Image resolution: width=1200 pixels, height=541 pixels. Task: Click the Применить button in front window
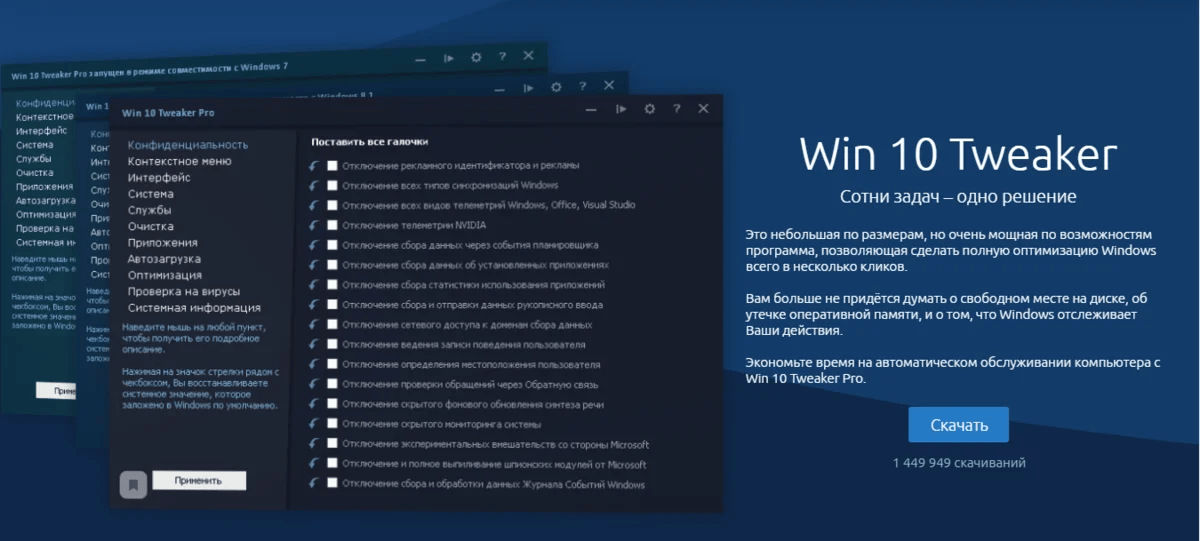[199, 481]
